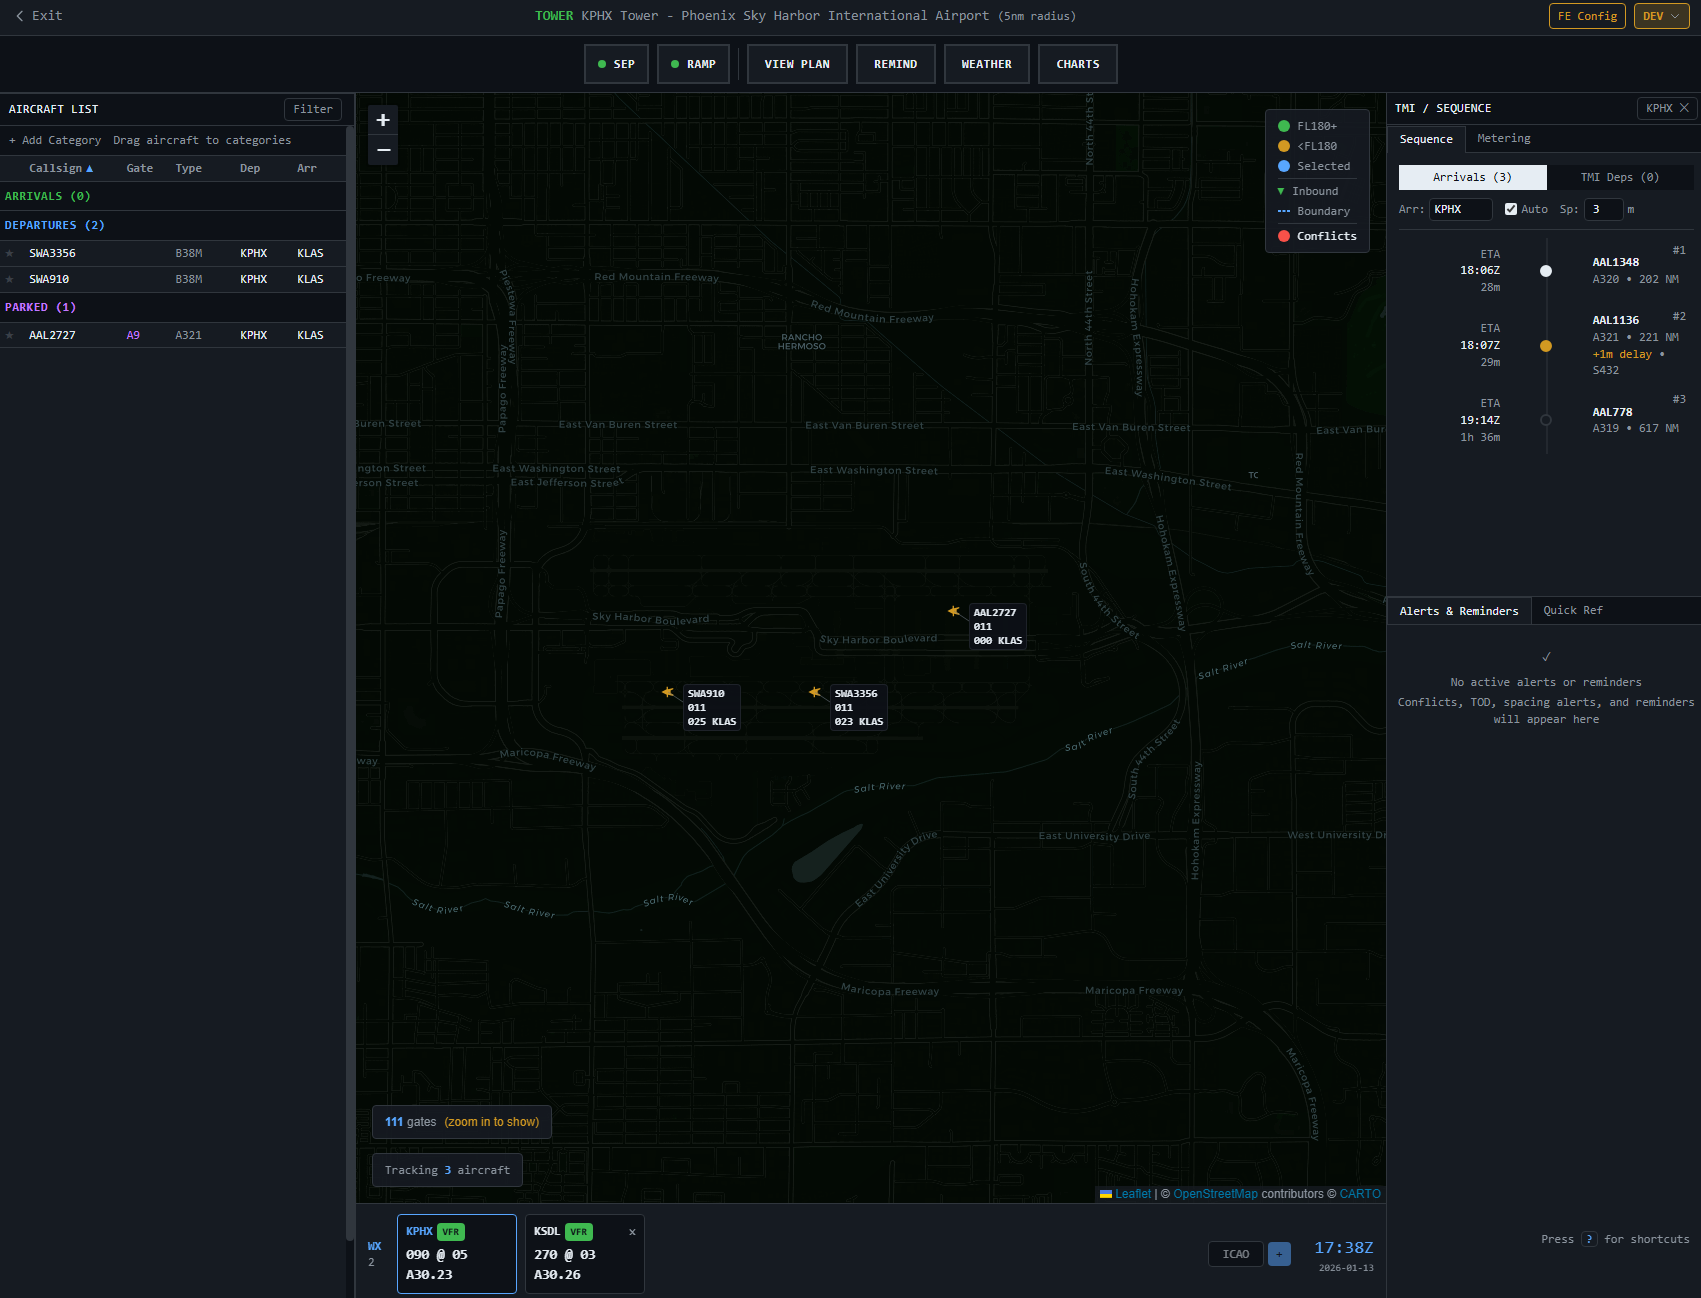Screen dimensions: 1701x1298
Task: Open the FE Config settings
Action: click(1587, 16)
